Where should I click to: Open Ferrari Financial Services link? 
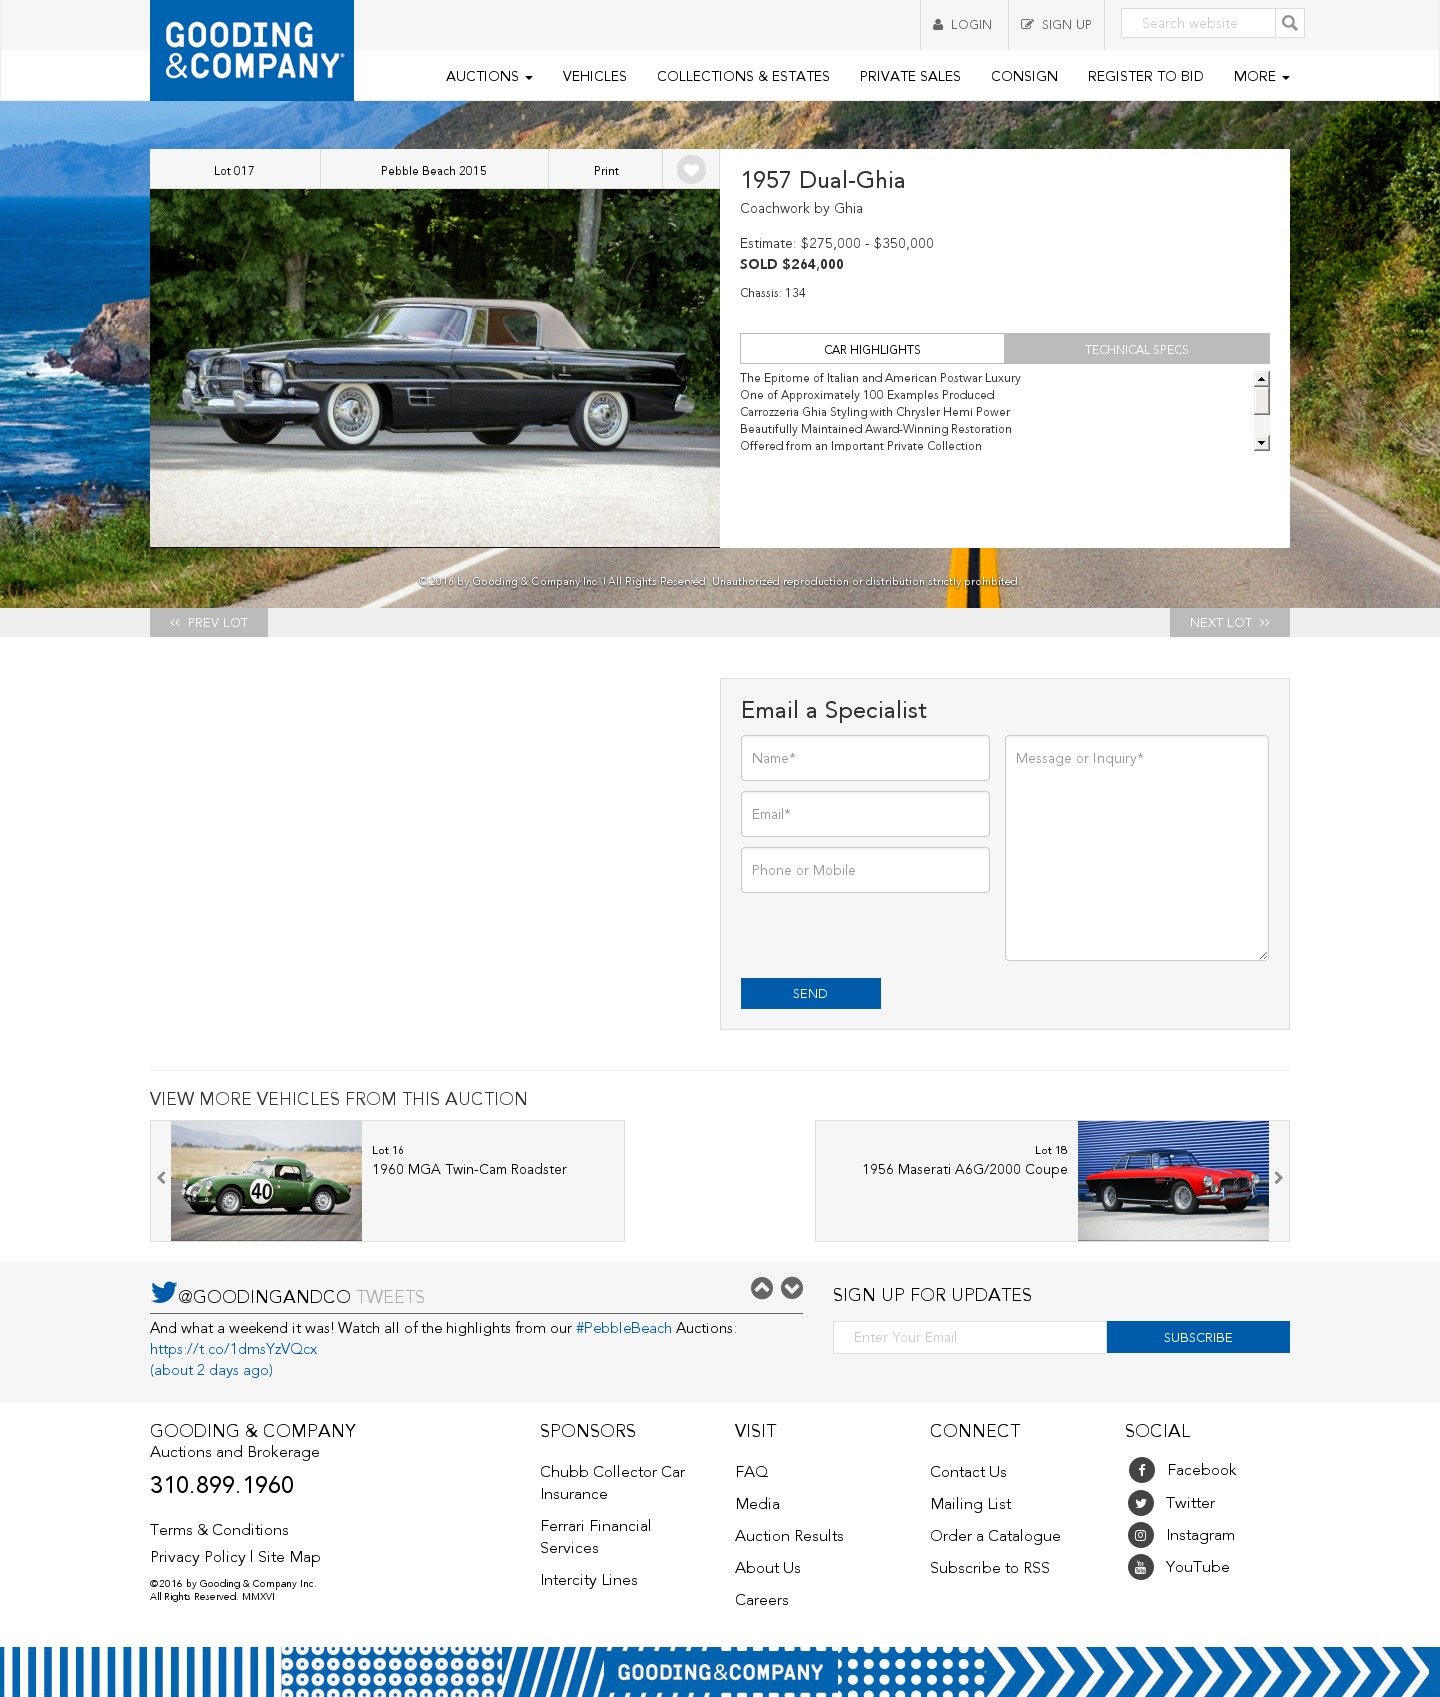595,1537
